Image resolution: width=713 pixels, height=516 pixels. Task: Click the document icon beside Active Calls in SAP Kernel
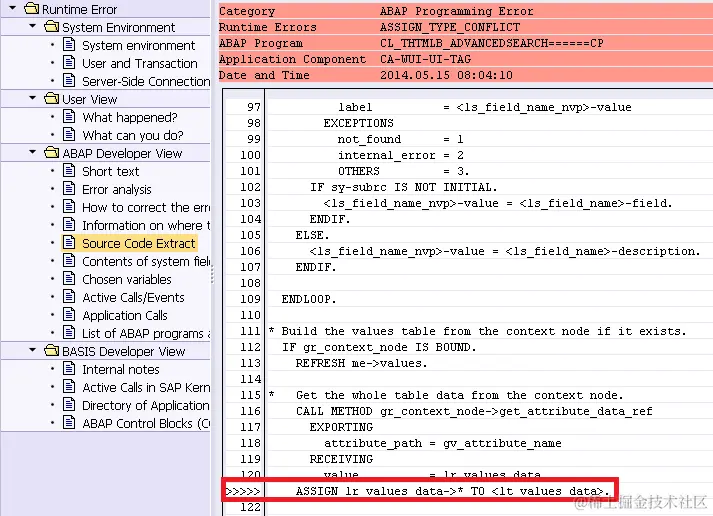coord(69,386)
